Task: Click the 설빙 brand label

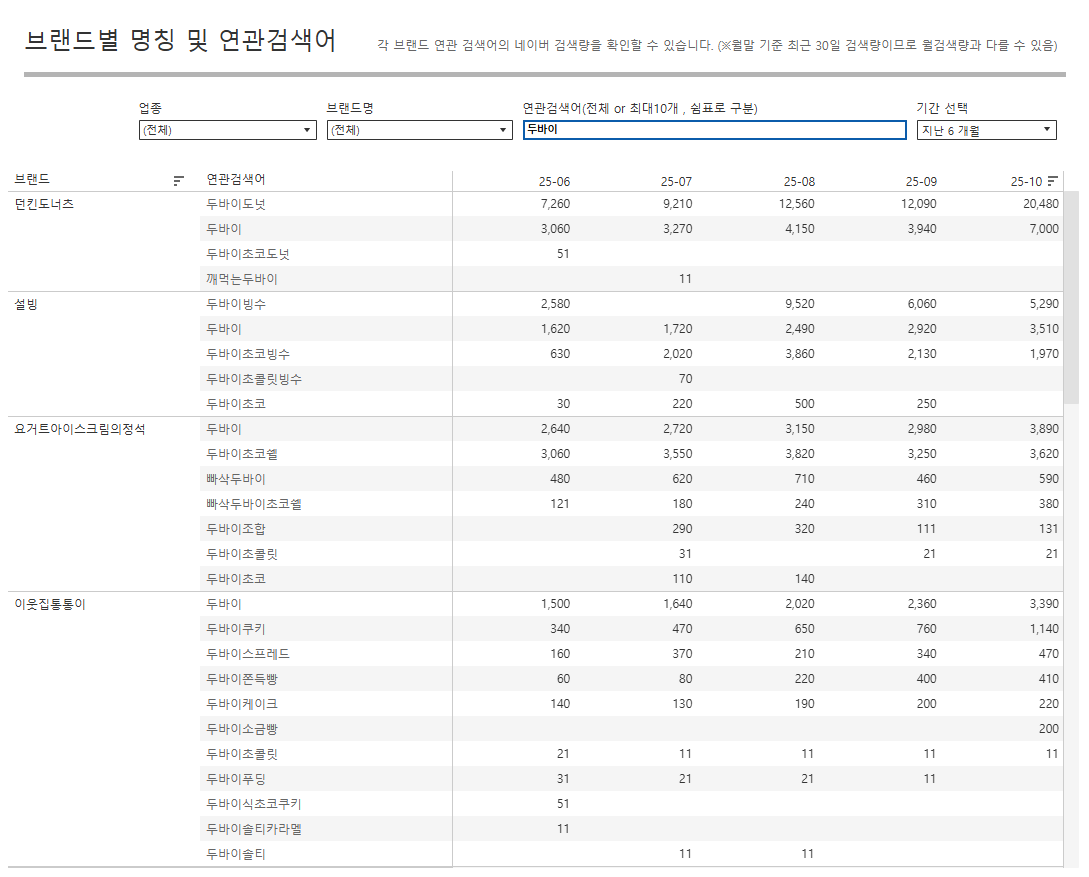Action: tap(26, 304)
